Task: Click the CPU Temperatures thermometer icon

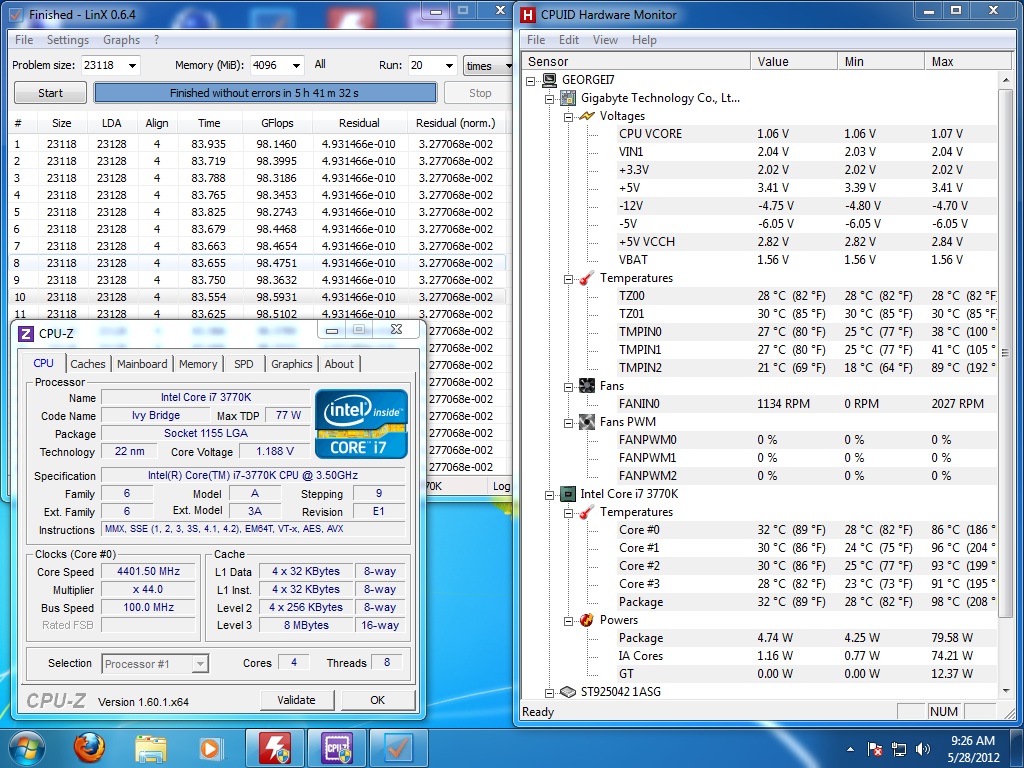Action: pyautogui.click(x=587, y=512)
